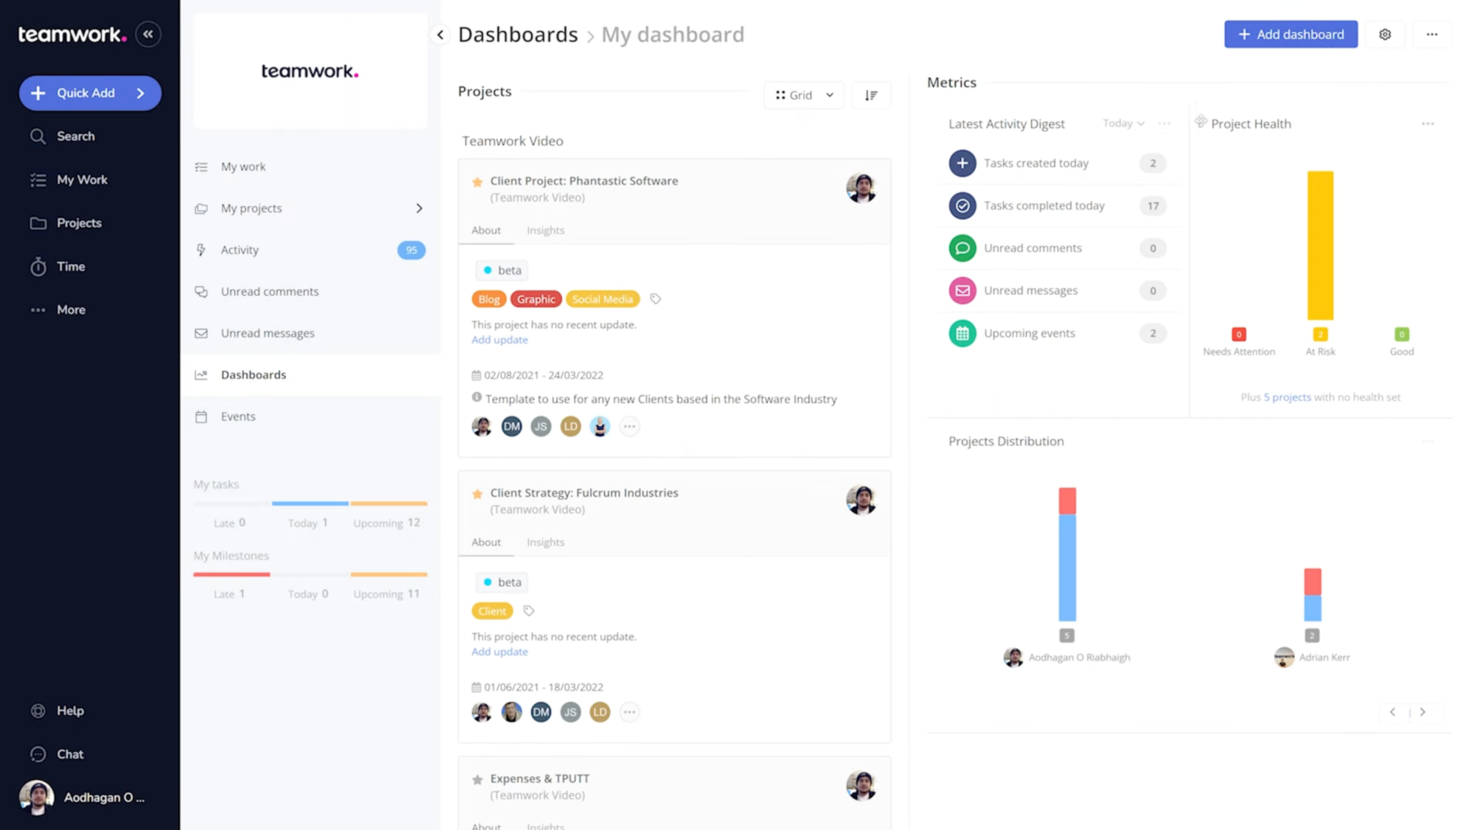Click the Social Media tag

point(602,299)
